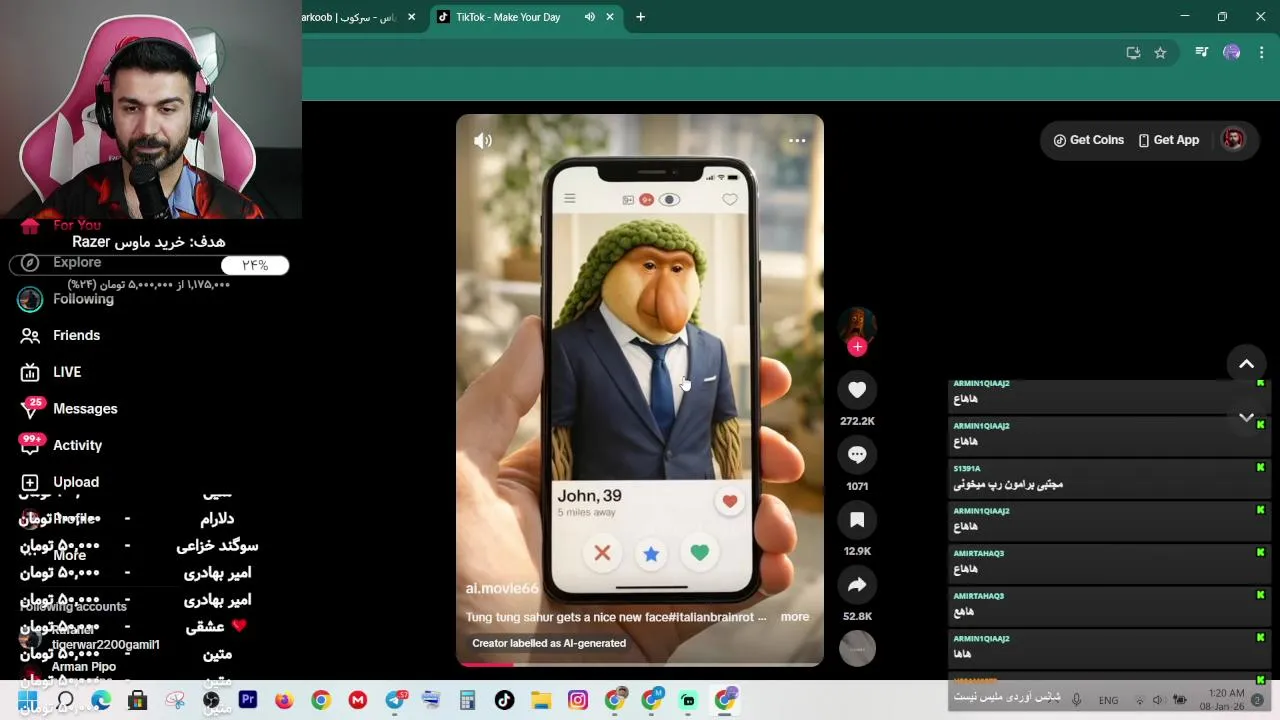Open the TikTok profile avatar menu

(1233, 140)
